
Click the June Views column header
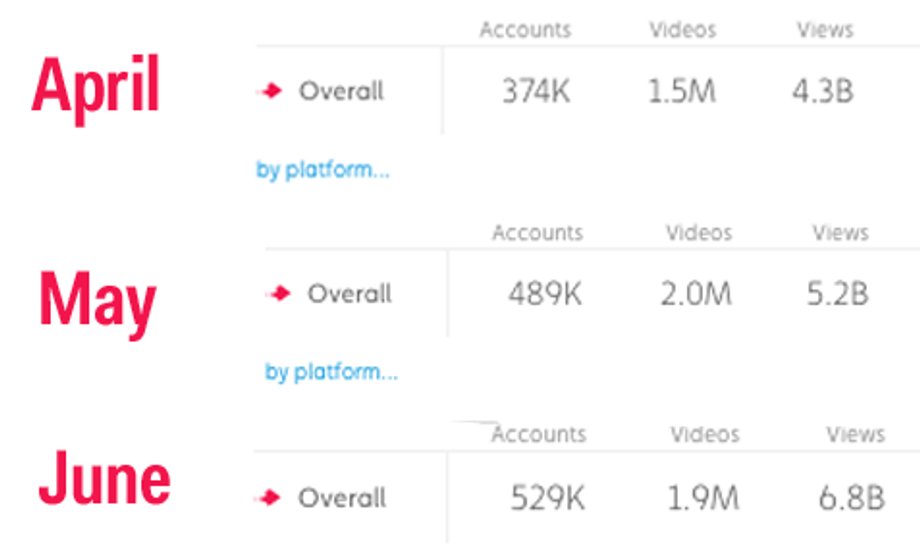(x=855, y=435)
